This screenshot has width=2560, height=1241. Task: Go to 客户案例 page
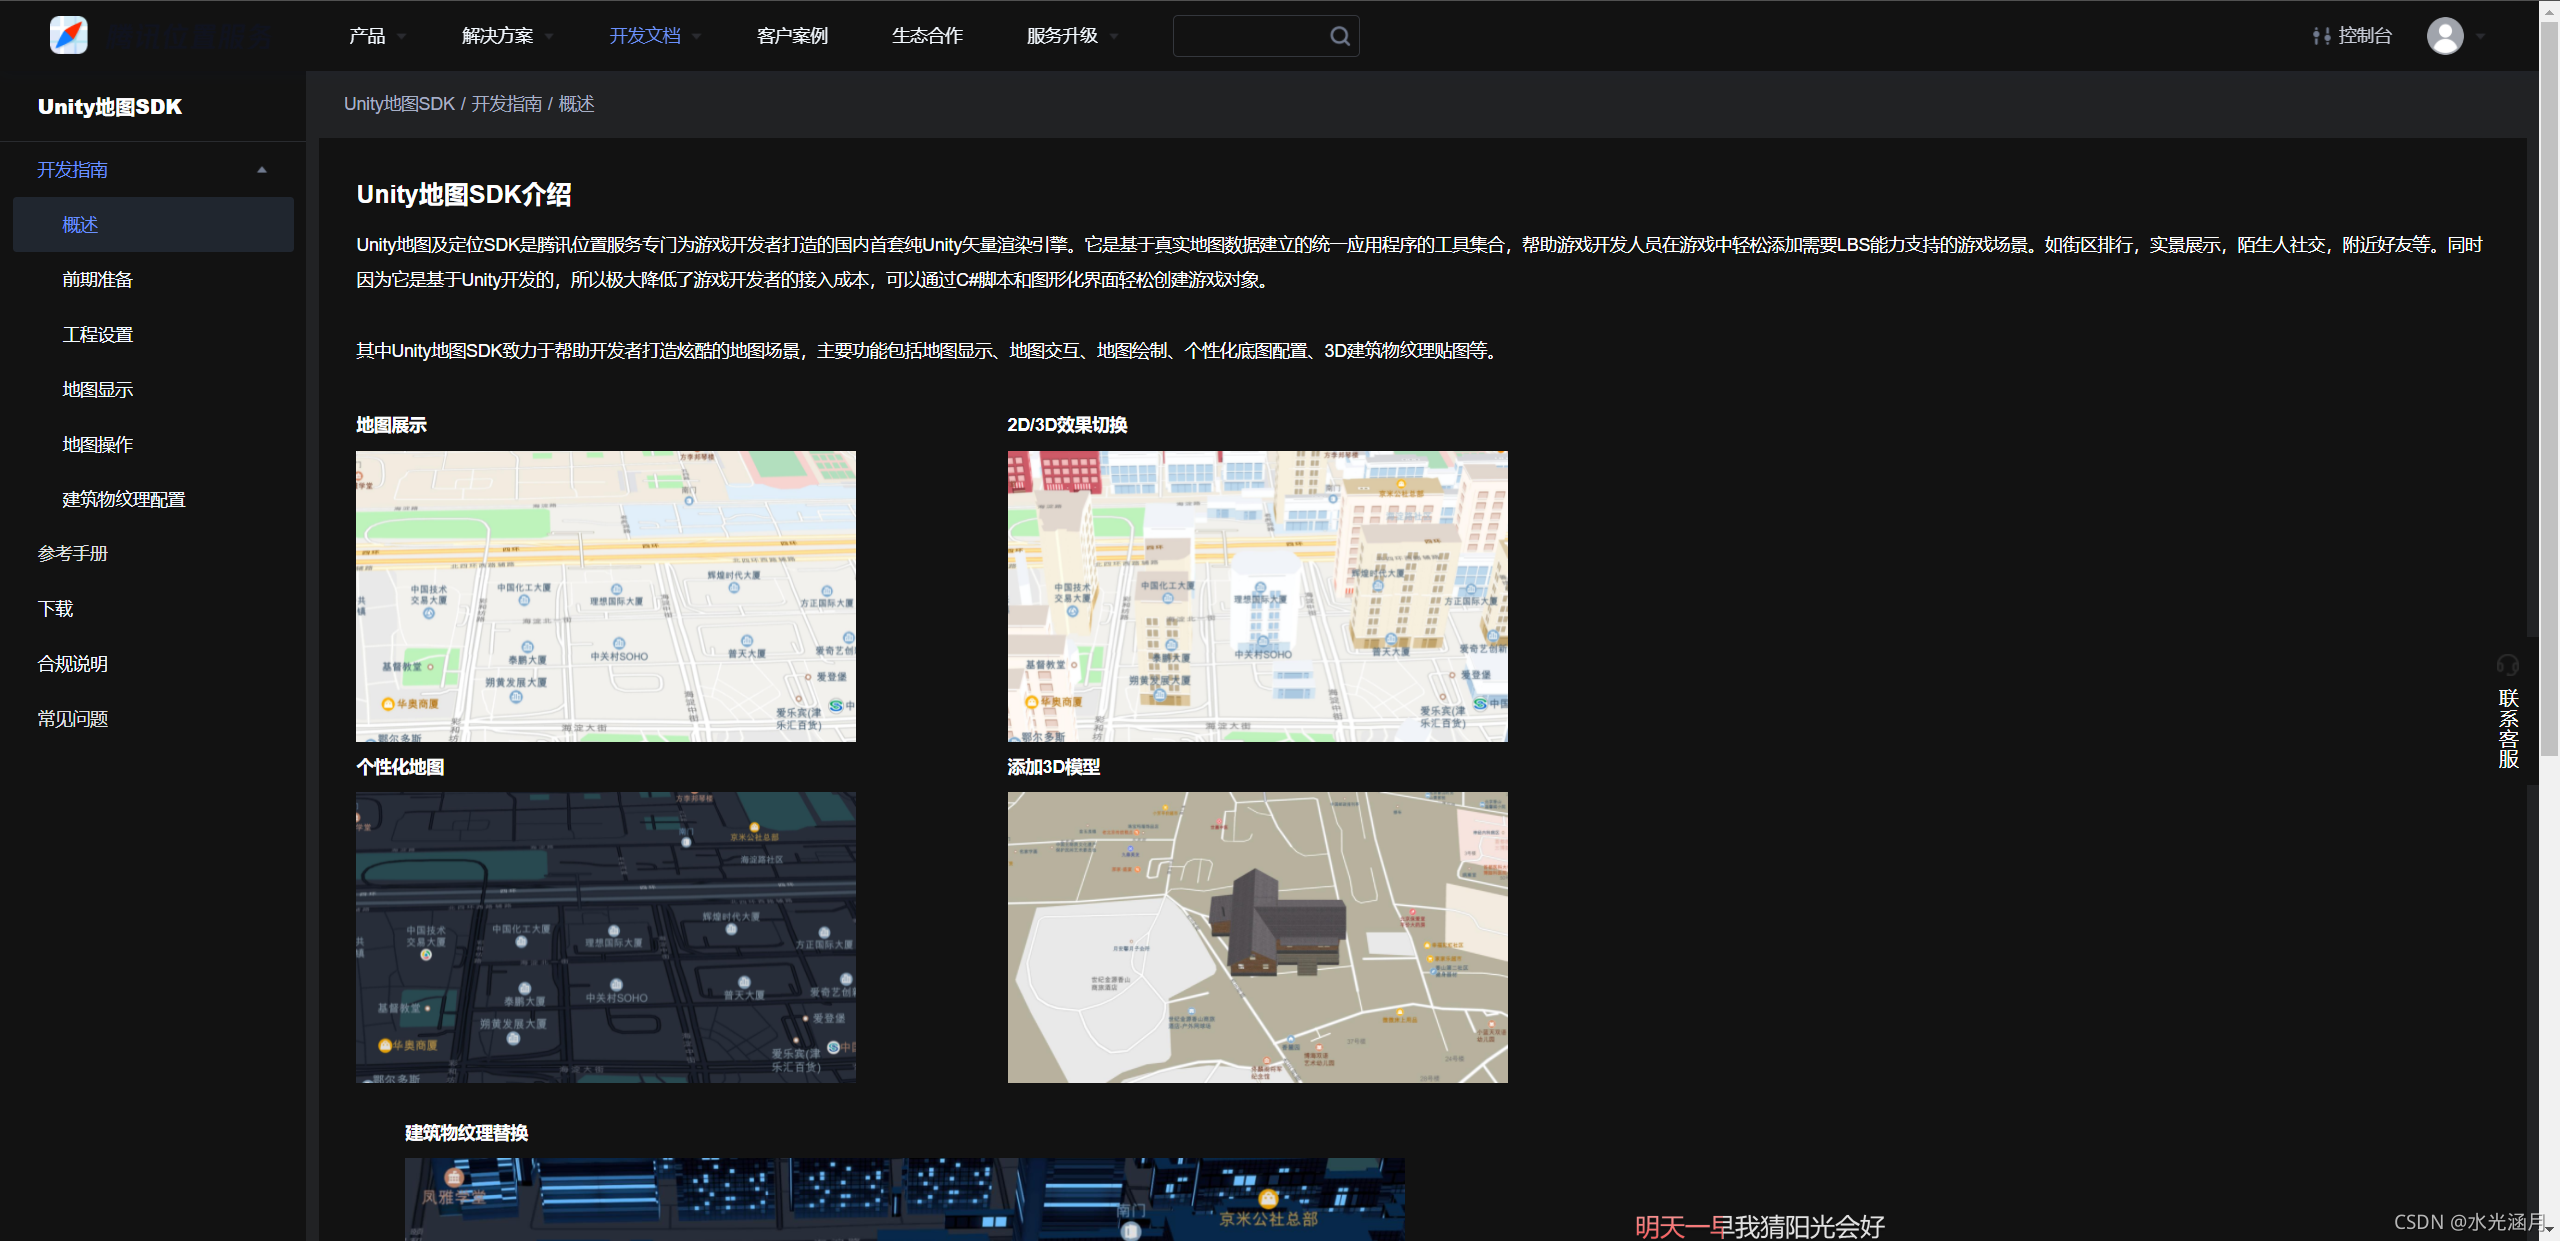tap(792, 36)
